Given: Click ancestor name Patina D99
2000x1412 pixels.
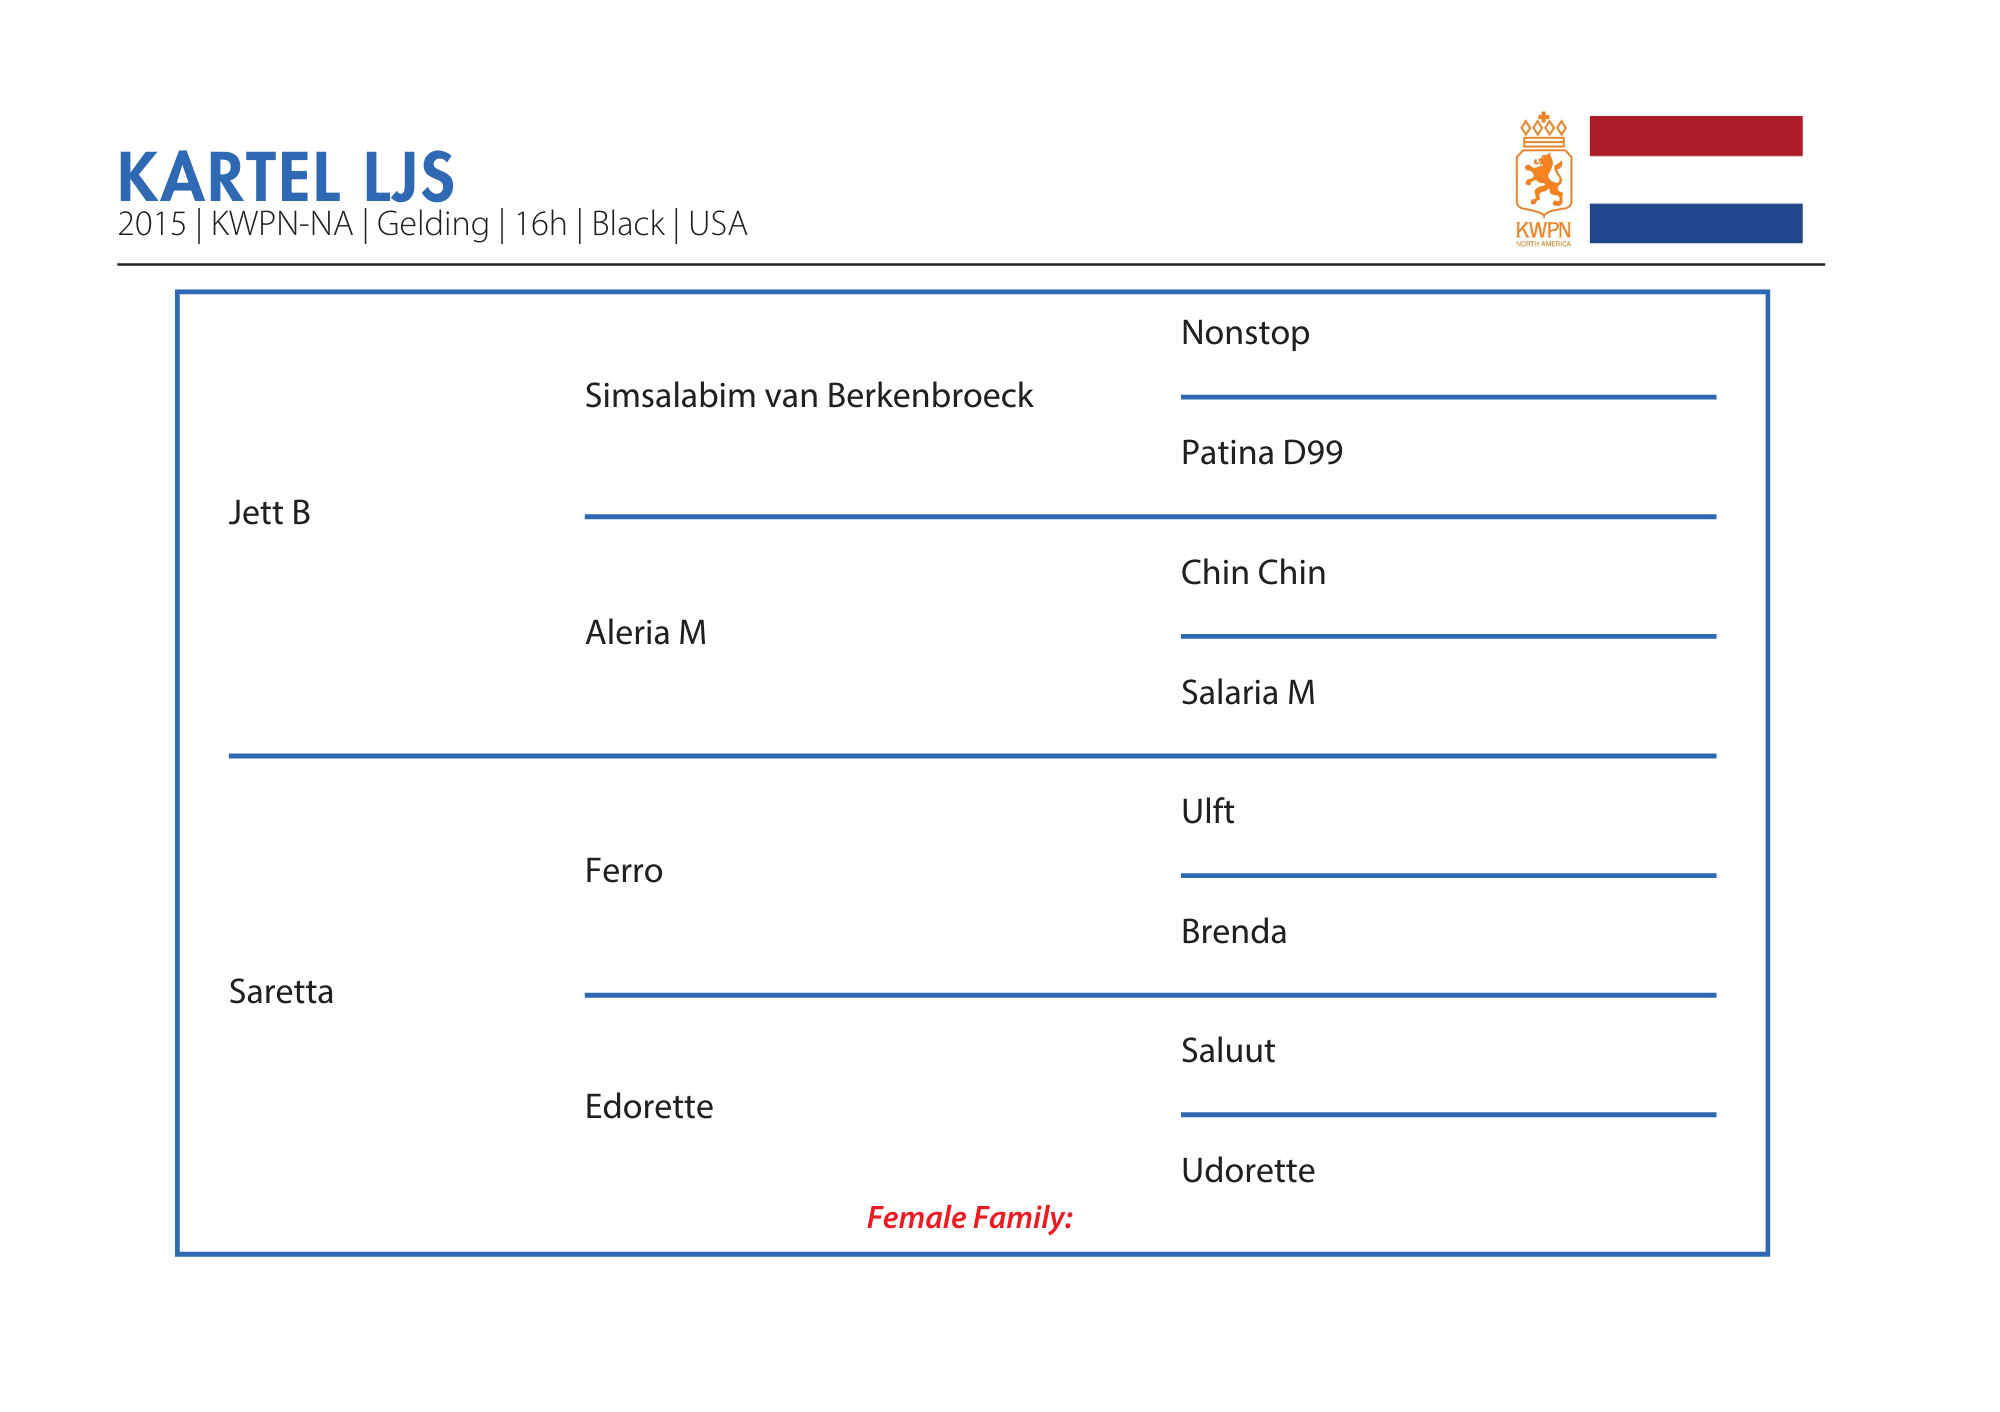Looking at the screenshot, I should (1261, 453).
